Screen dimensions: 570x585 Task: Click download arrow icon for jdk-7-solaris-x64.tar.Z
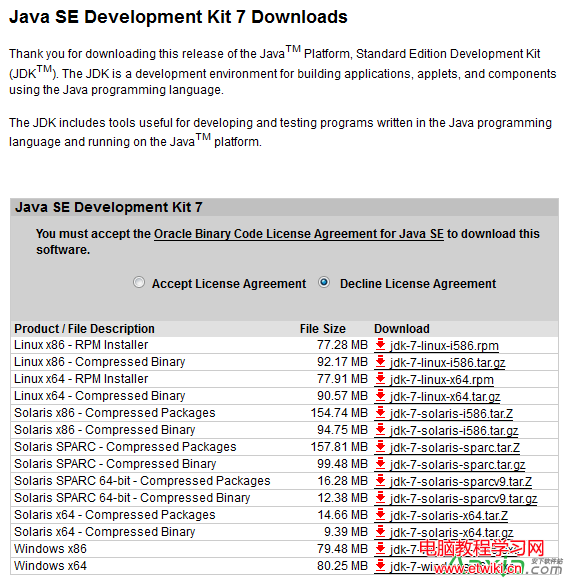[380, 514]
